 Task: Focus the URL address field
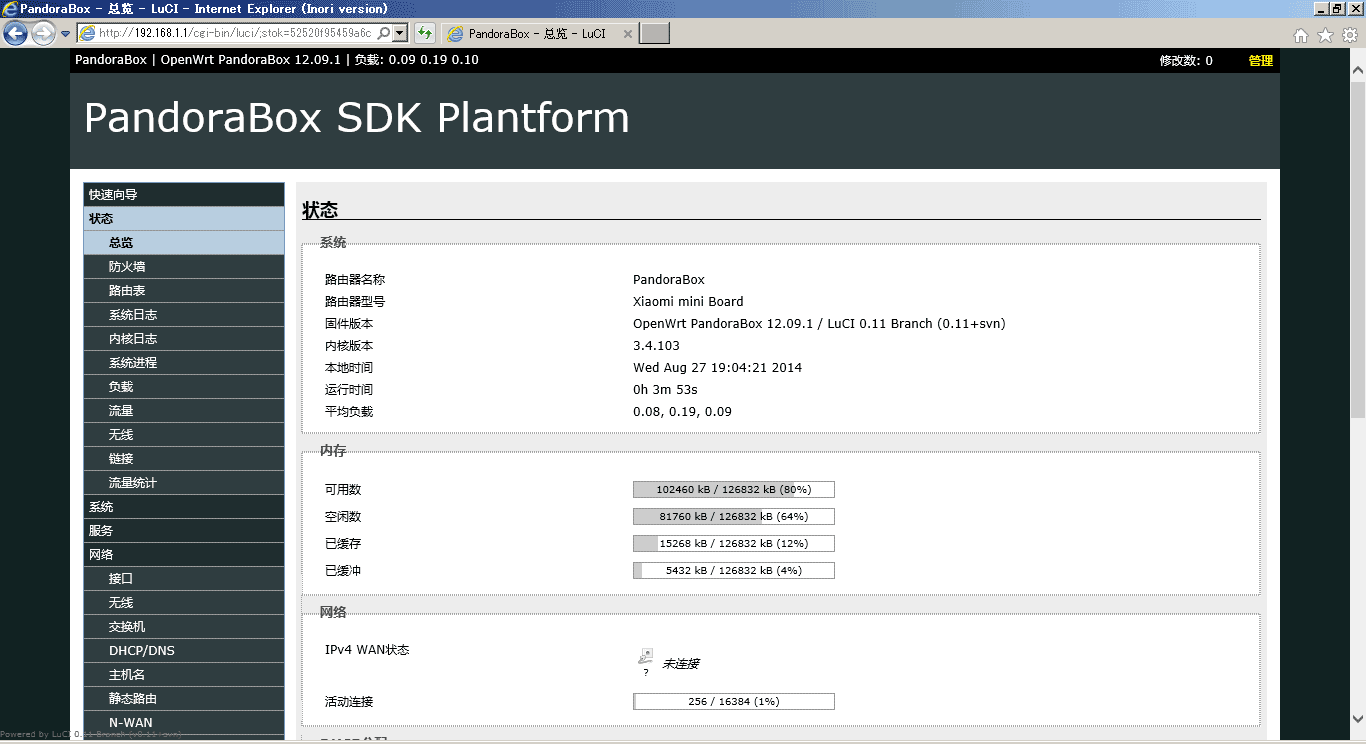(x=234, y=33)
